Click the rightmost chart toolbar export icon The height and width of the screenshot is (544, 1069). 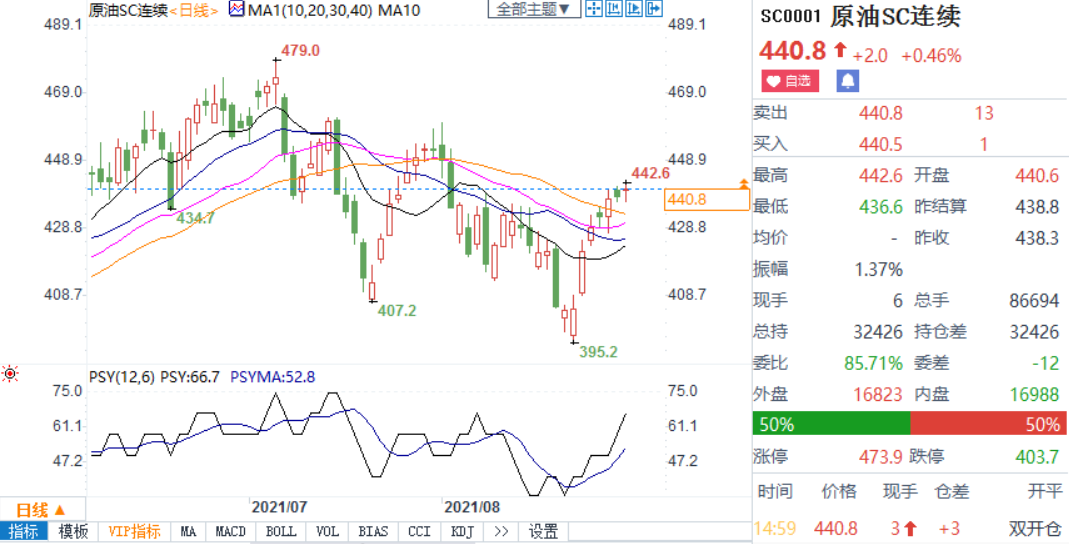[x=655, y=10]
